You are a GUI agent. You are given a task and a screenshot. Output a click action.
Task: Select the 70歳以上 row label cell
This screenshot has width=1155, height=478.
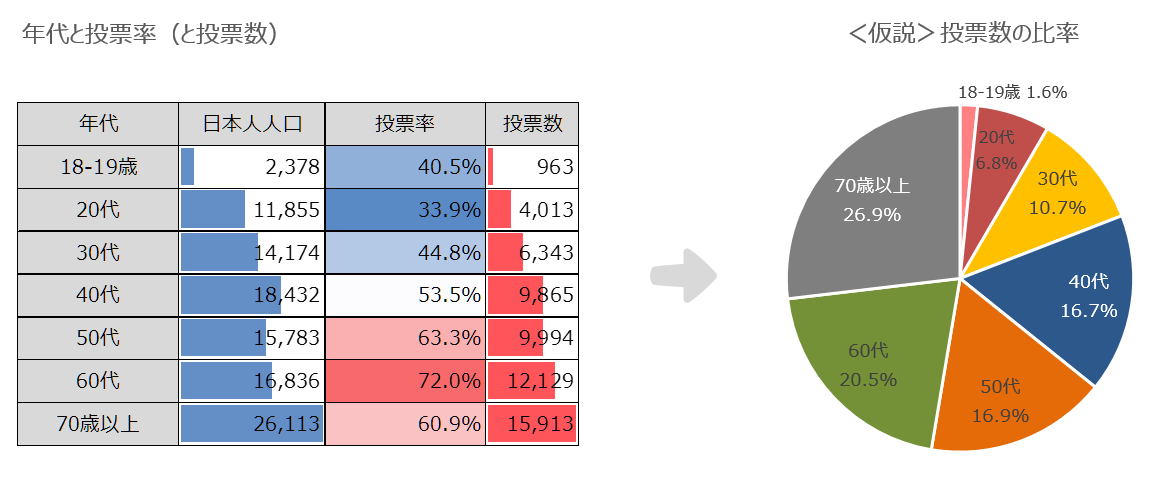tap(98, 424)
